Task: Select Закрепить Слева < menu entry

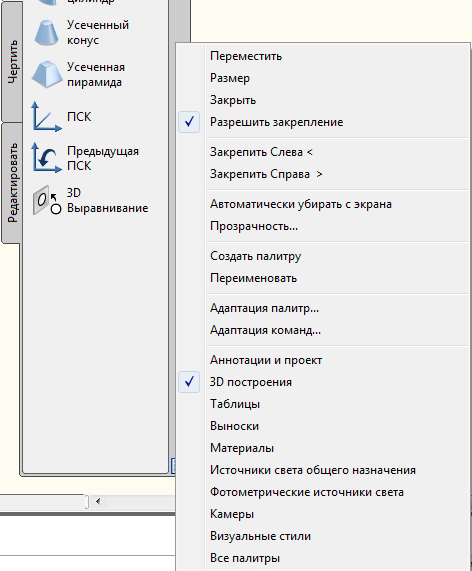Action: point(322,152)
